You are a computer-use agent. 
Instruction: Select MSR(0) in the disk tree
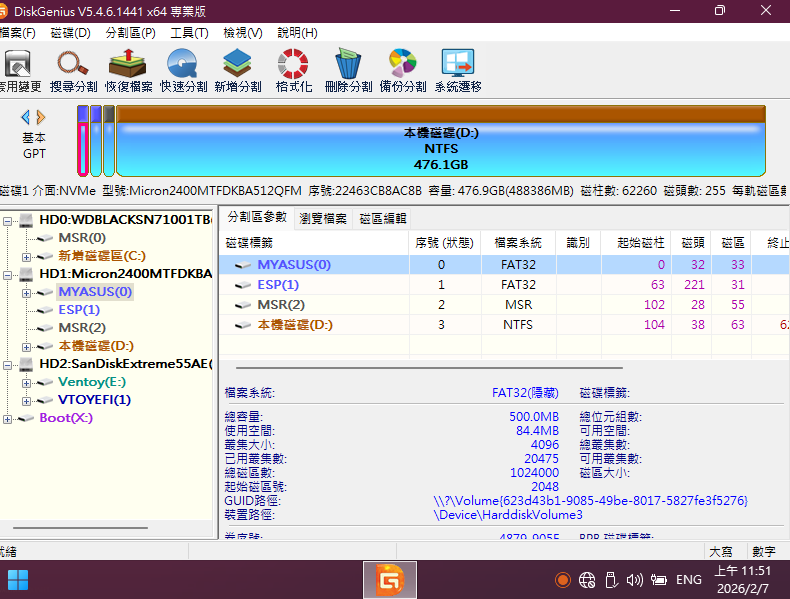[x=82, y=238]
